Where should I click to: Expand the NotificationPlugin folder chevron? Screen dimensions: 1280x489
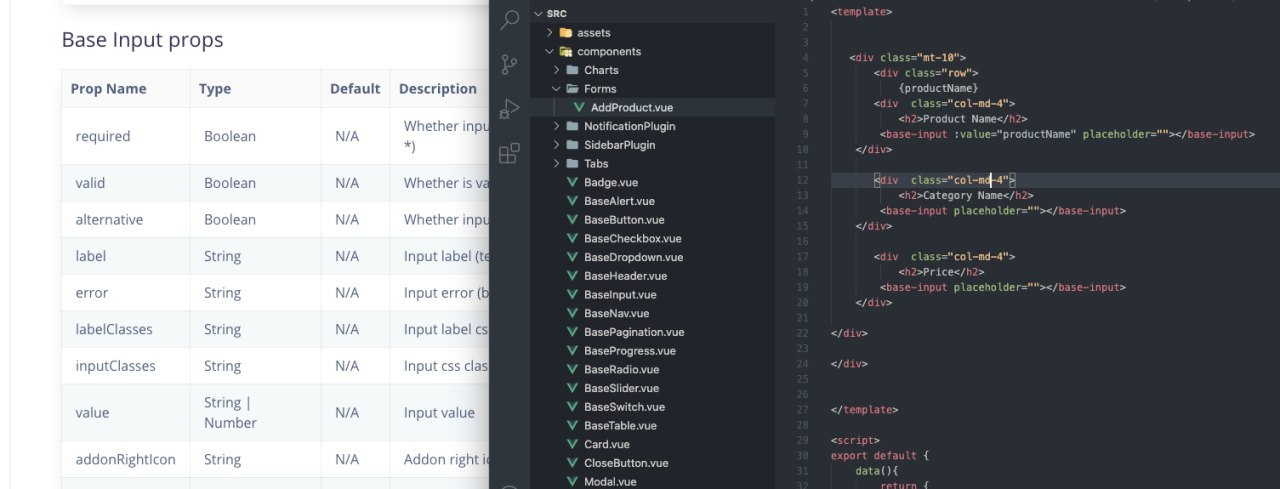pos(557,126)
